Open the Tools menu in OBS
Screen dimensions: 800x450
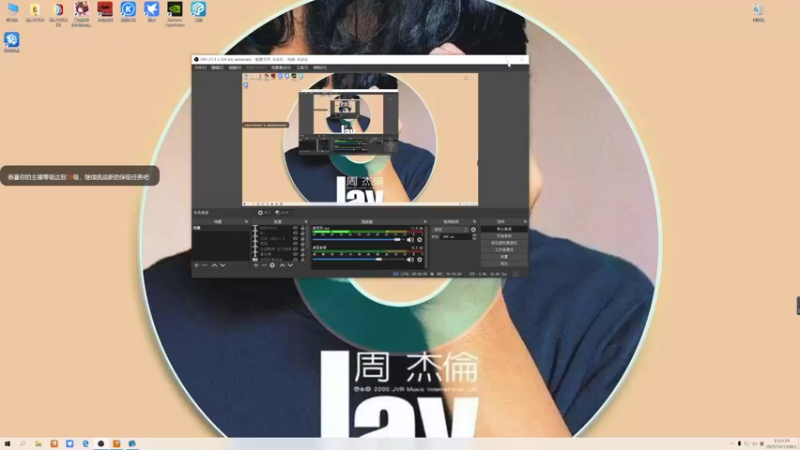302,67
